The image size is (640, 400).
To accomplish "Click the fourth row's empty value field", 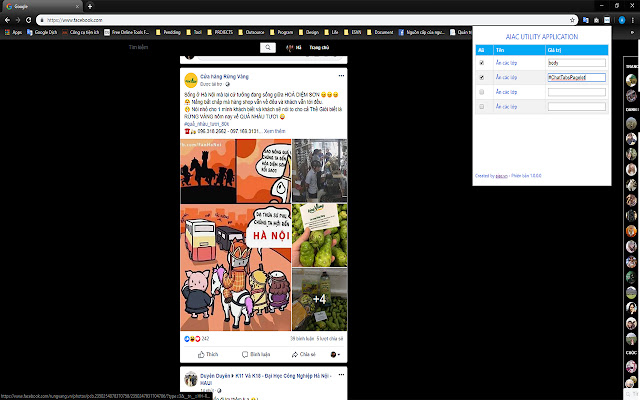I will coord(576,106).
